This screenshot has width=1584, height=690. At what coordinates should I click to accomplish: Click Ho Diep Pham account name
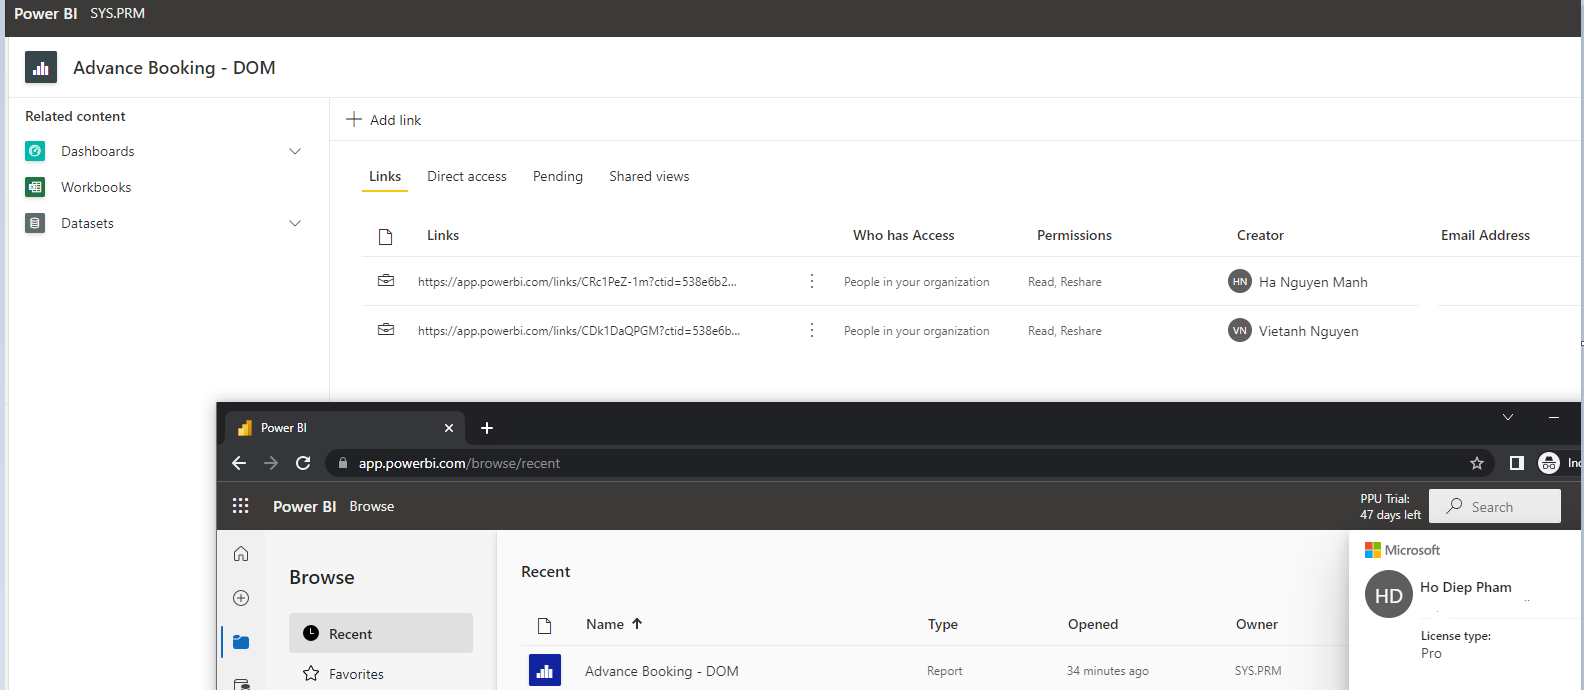pos(1466,587)
